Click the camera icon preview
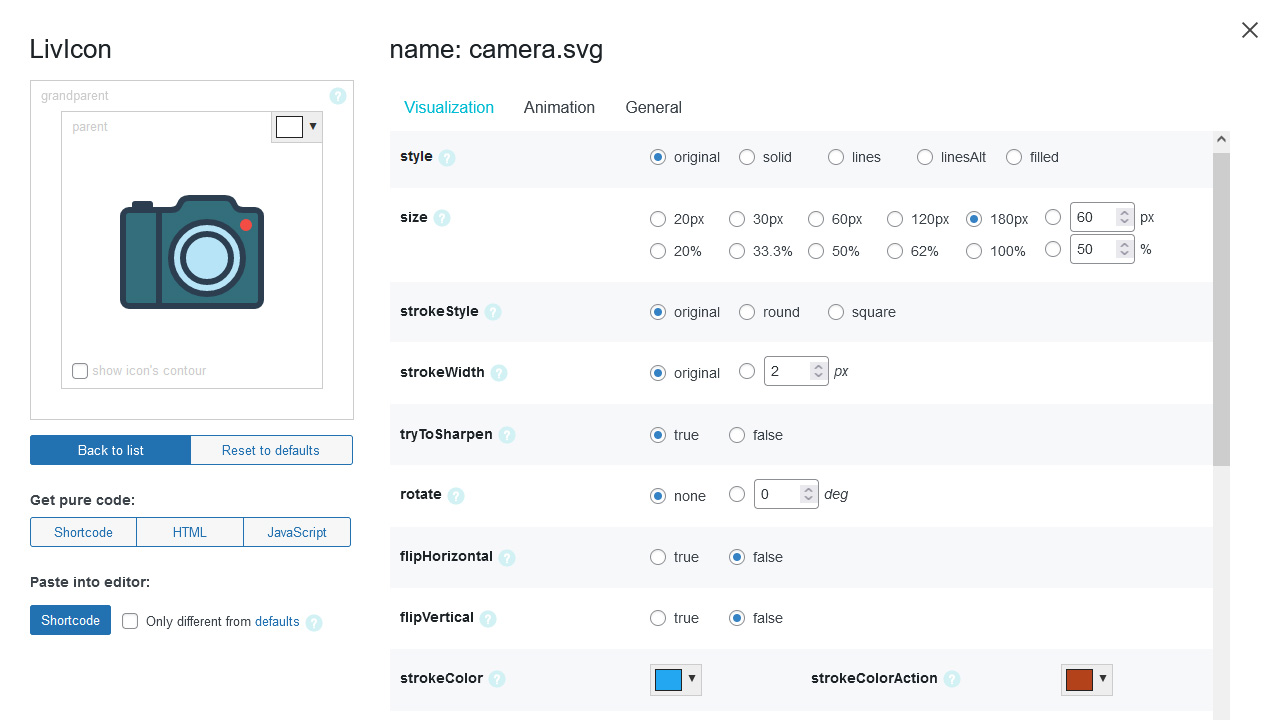 (192, 252)
